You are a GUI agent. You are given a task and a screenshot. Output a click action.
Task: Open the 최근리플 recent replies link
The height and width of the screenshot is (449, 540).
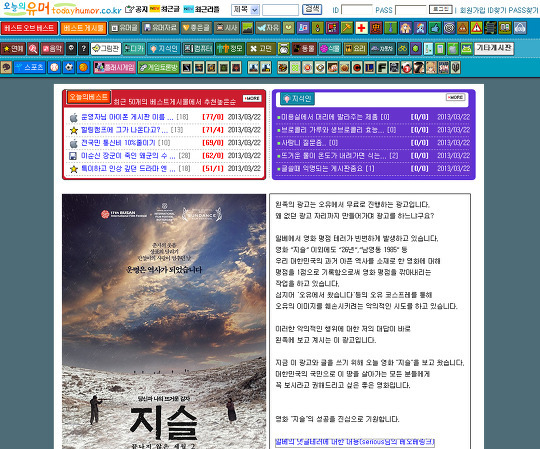pyautogui.click(x=201, y=9)
